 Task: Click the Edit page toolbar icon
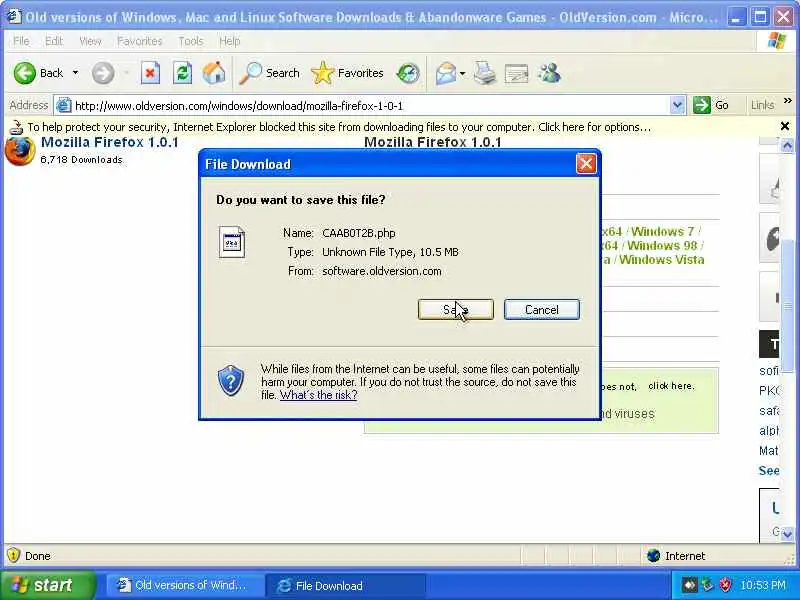pyautogui.click(x=516, y=73)
